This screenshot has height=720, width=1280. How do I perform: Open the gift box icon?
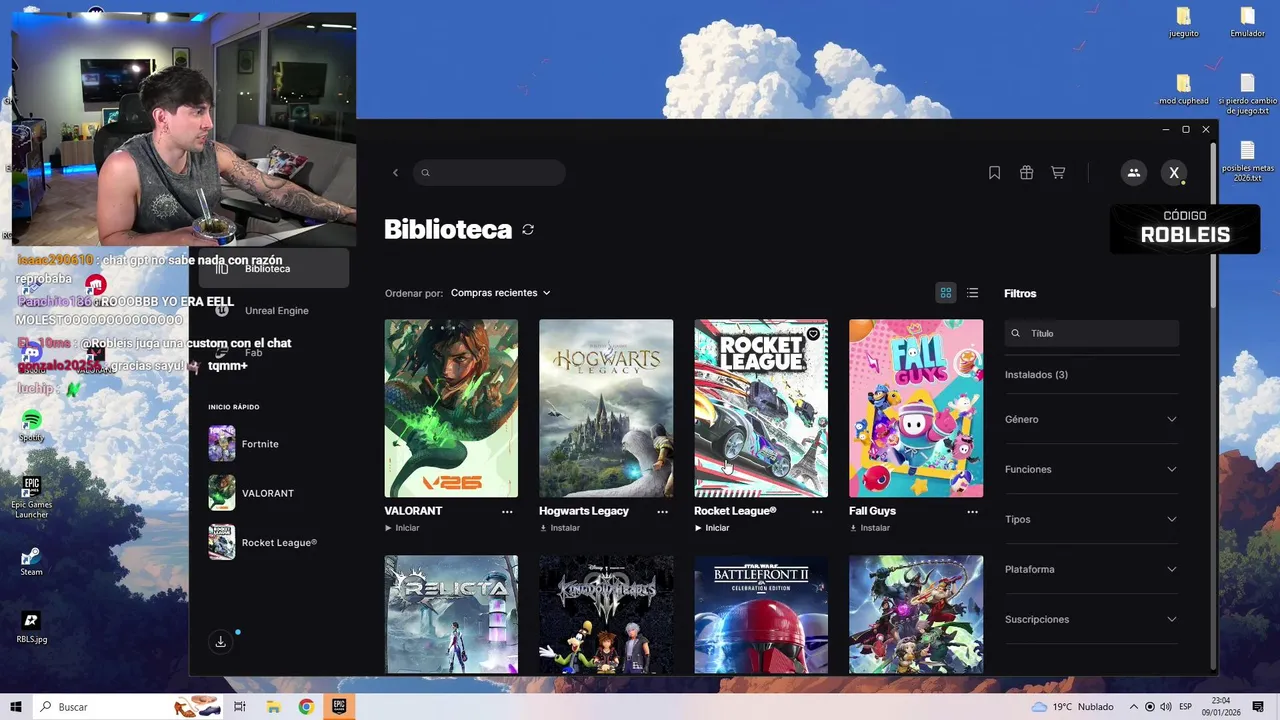(x=1026, y=173)
